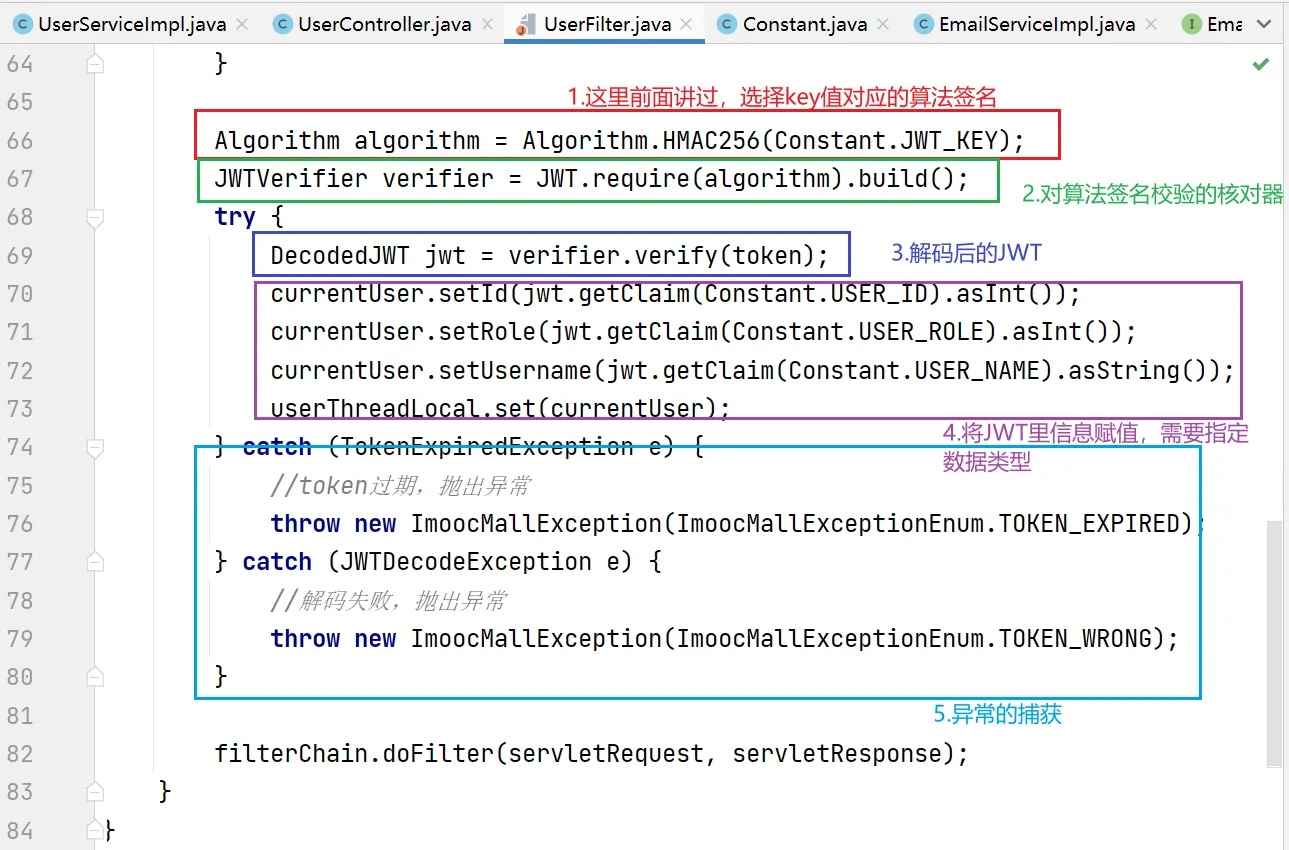Click line number 69 in the gutter
This screenshot has width=1289, height=850.
20,256
